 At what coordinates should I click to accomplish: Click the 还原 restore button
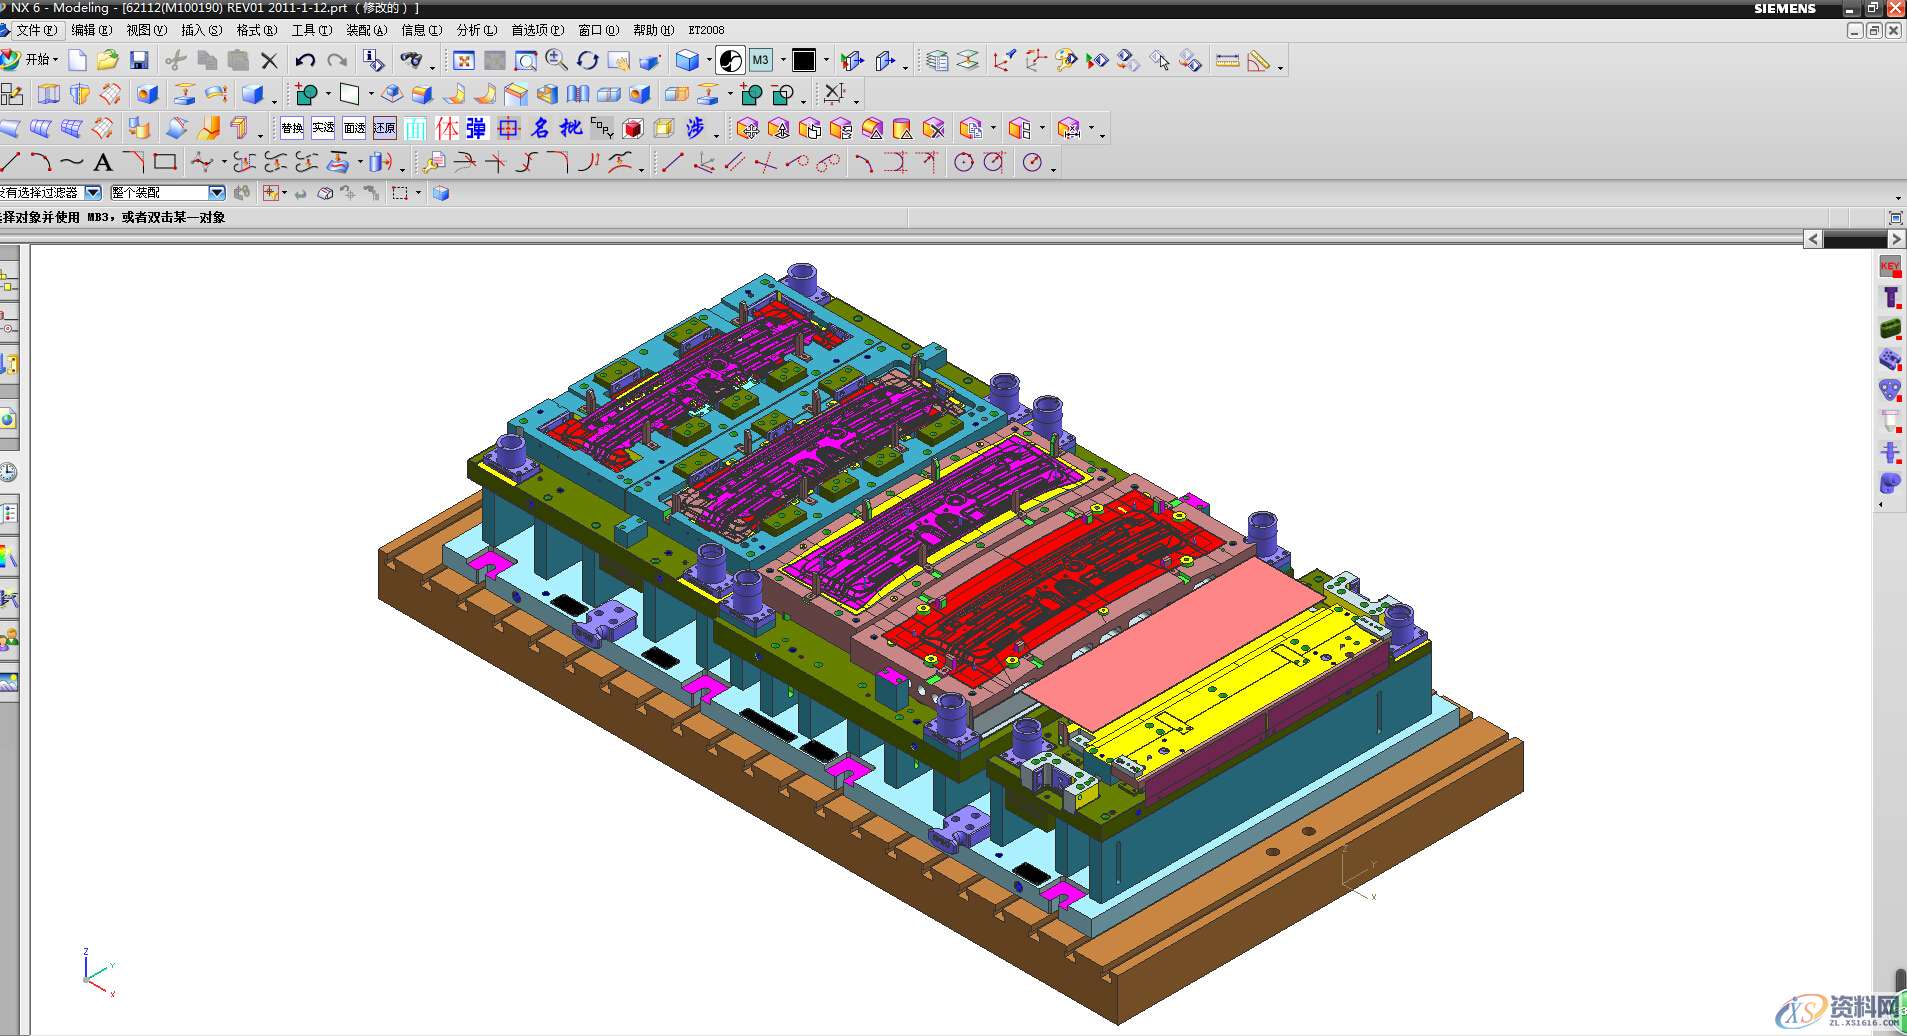[x=385, y=128]
